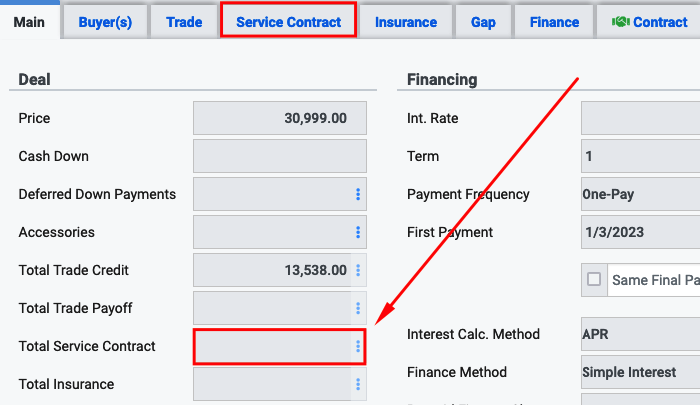The image size is (700, 405).
Task: Open the Trade tab
Action: (184, 22)
